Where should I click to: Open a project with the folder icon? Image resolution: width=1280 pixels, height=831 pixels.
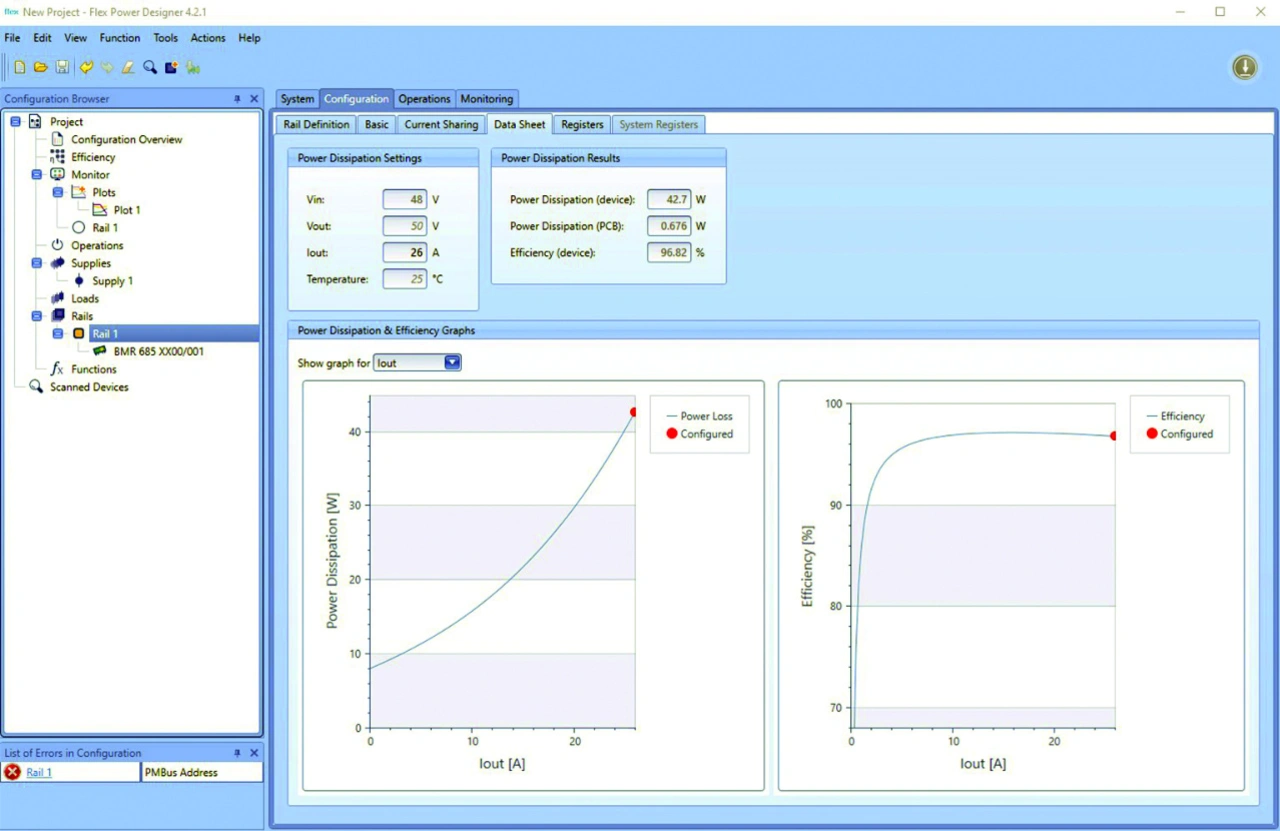click(41, 67)
